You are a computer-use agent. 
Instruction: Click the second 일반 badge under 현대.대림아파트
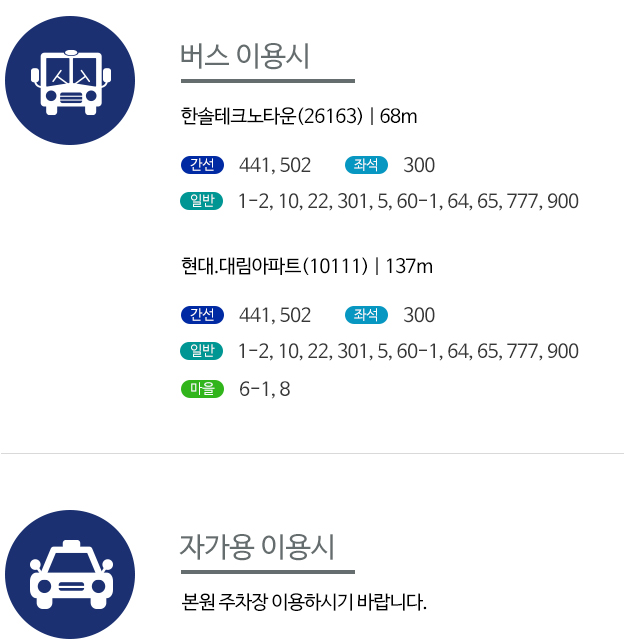click(203, 351)
